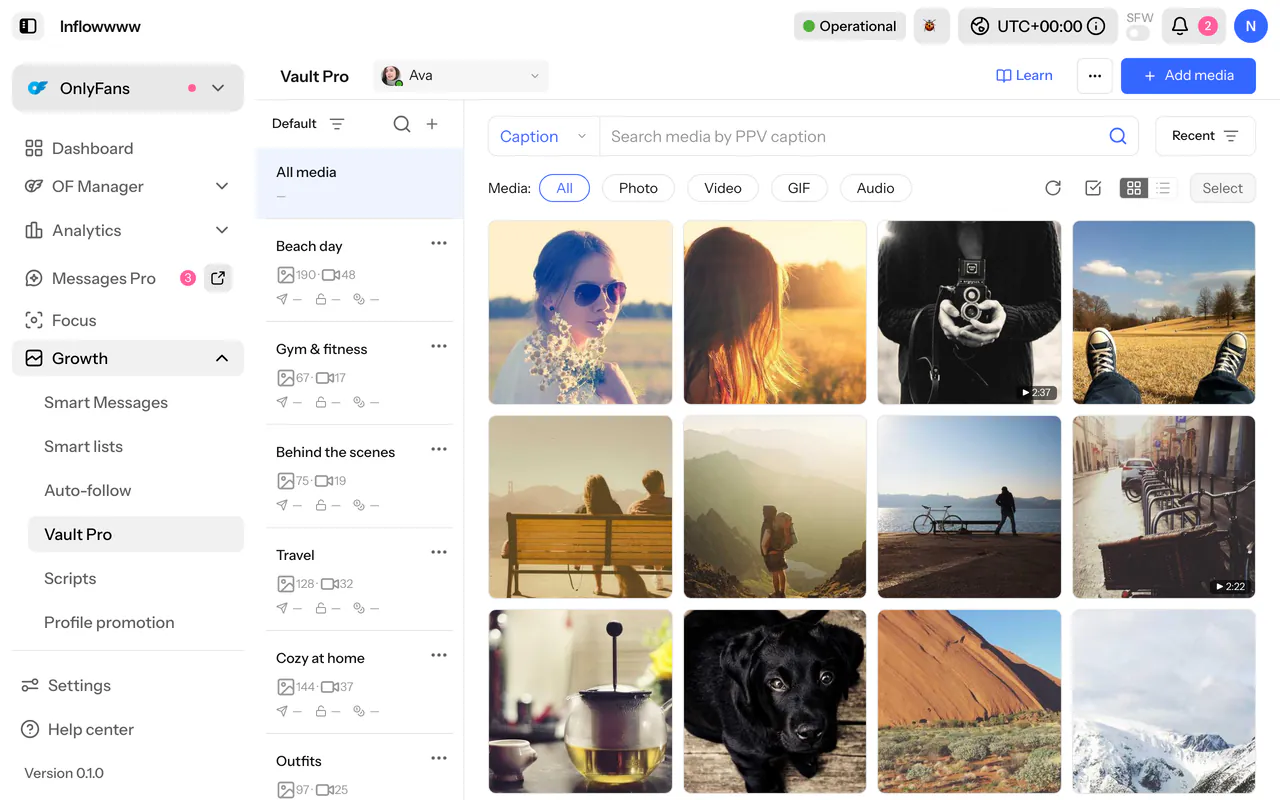Open the black puppy thumbnail
This screenshot has width=1280, height=800.
pos(775,701)
